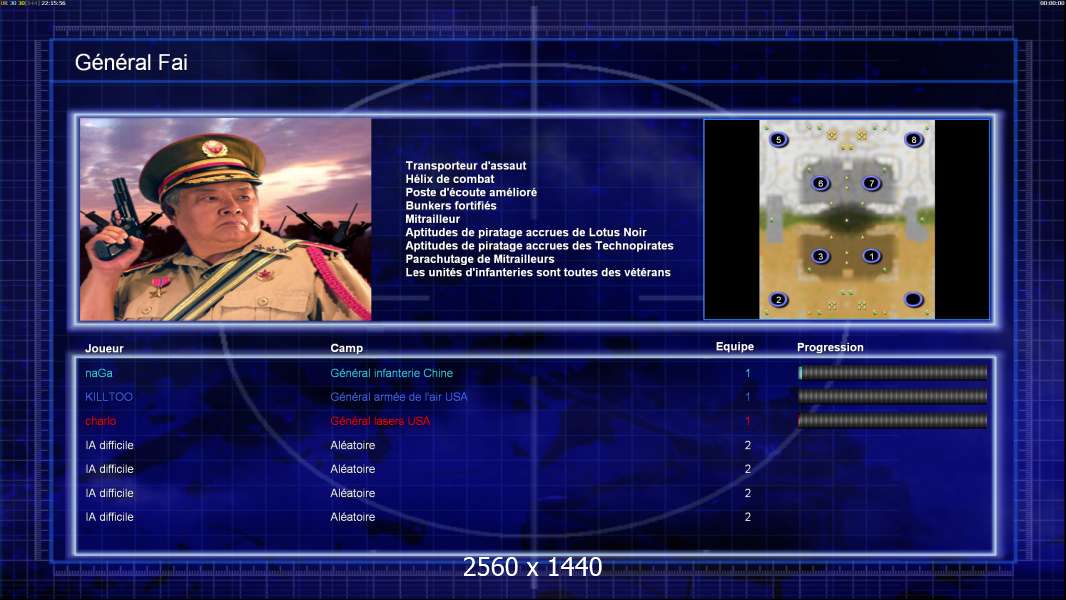Click 'Général infanterie Chine' camp entry
The image size is (1066, 600).
tap(392, 373)
